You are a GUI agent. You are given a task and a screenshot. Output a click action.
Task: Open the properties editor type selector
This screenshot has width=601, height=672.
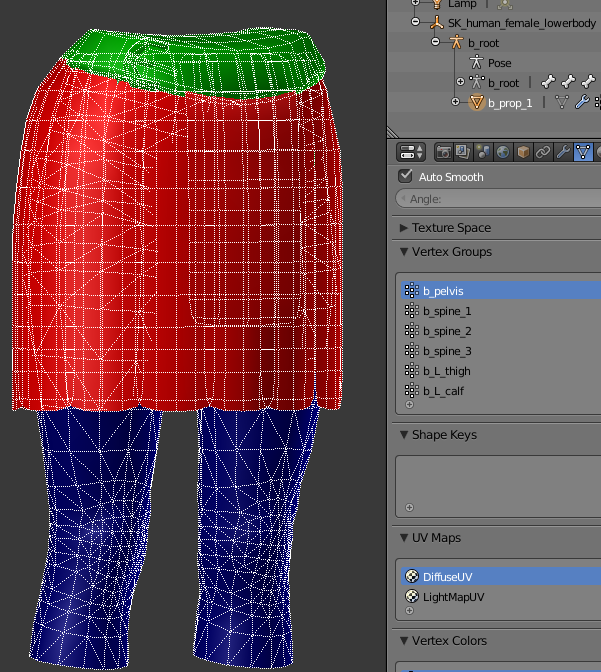[412, 152]
